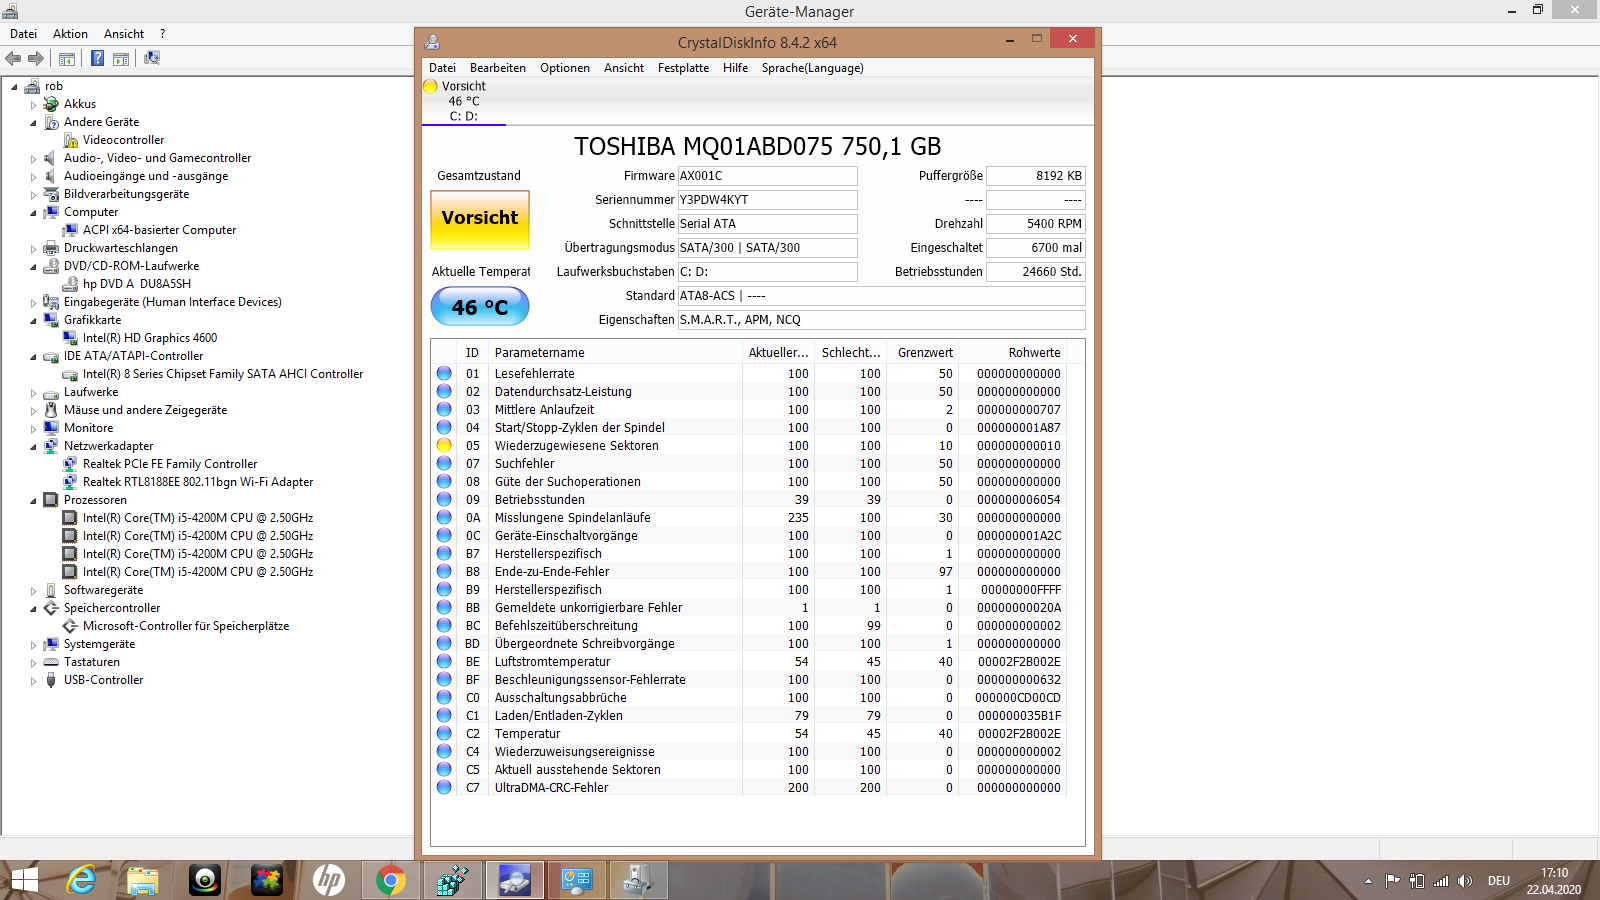Click the yellow status icon for Wiederzugewiesene Sektoren
This screenshot has height=900, width=1600.
[x=444, y=445]
